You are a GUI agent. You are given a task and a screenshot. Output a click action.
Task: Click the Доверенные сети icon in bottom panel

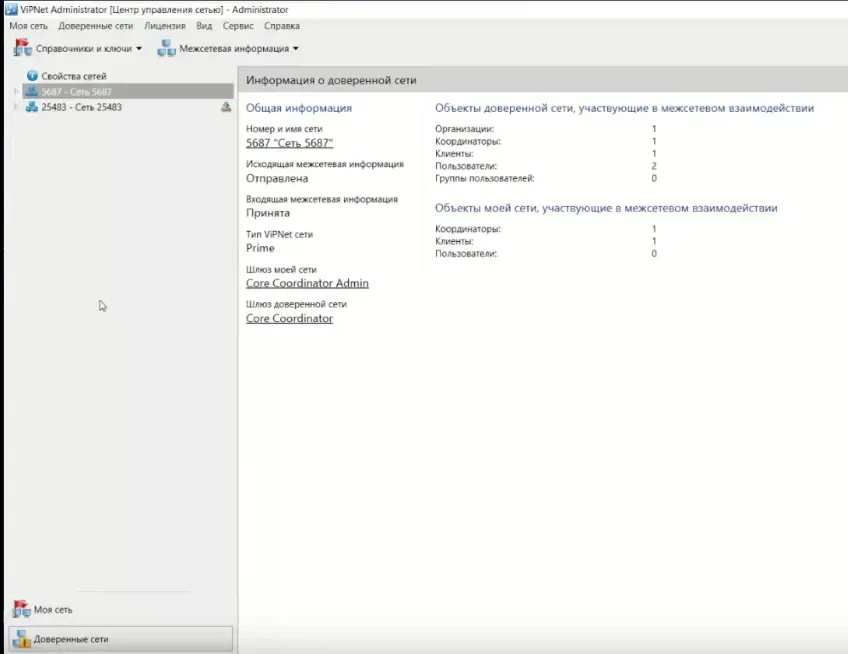pyautogui.click(x=21, y=639)
